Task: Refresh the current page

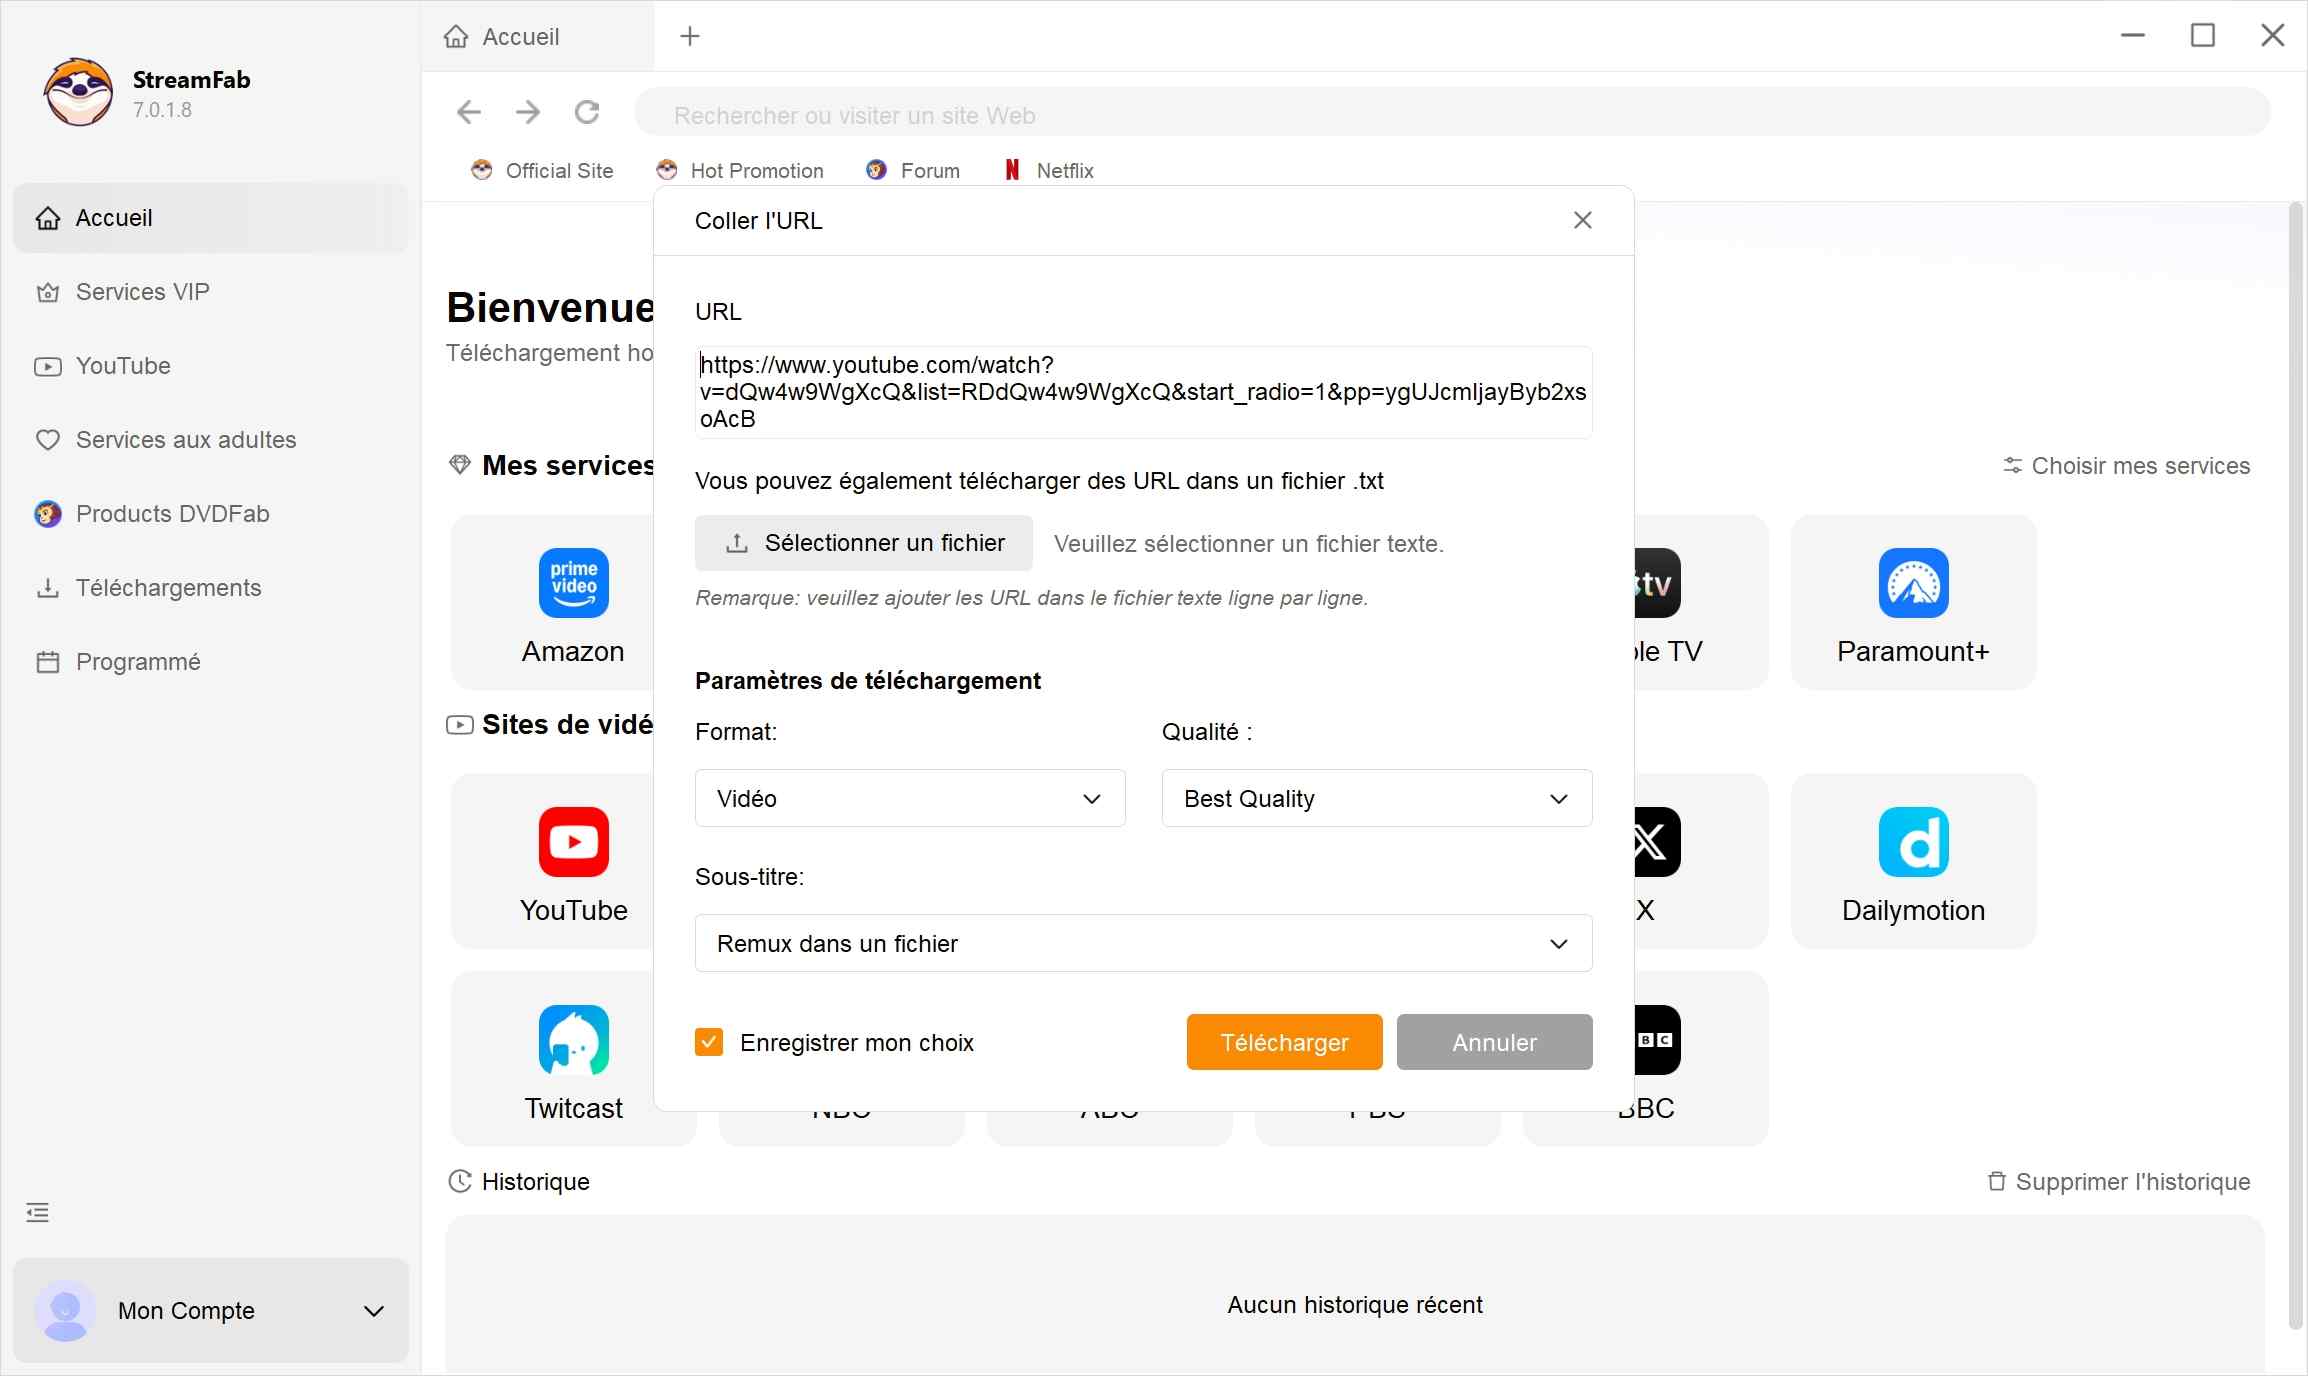Action: (587, 113)
